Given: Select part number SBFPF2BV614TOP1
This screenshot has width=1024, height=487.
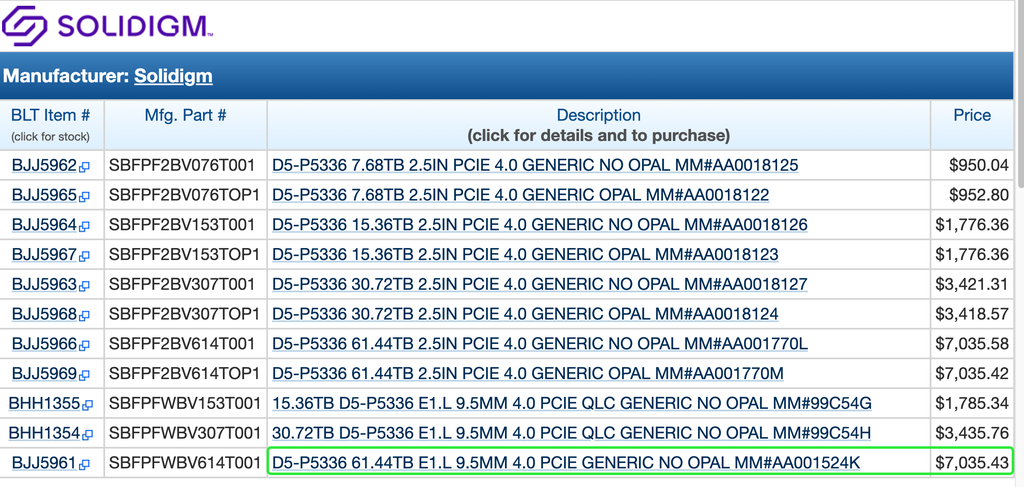Looking at the screenshot, I should [x=184, y=375].
